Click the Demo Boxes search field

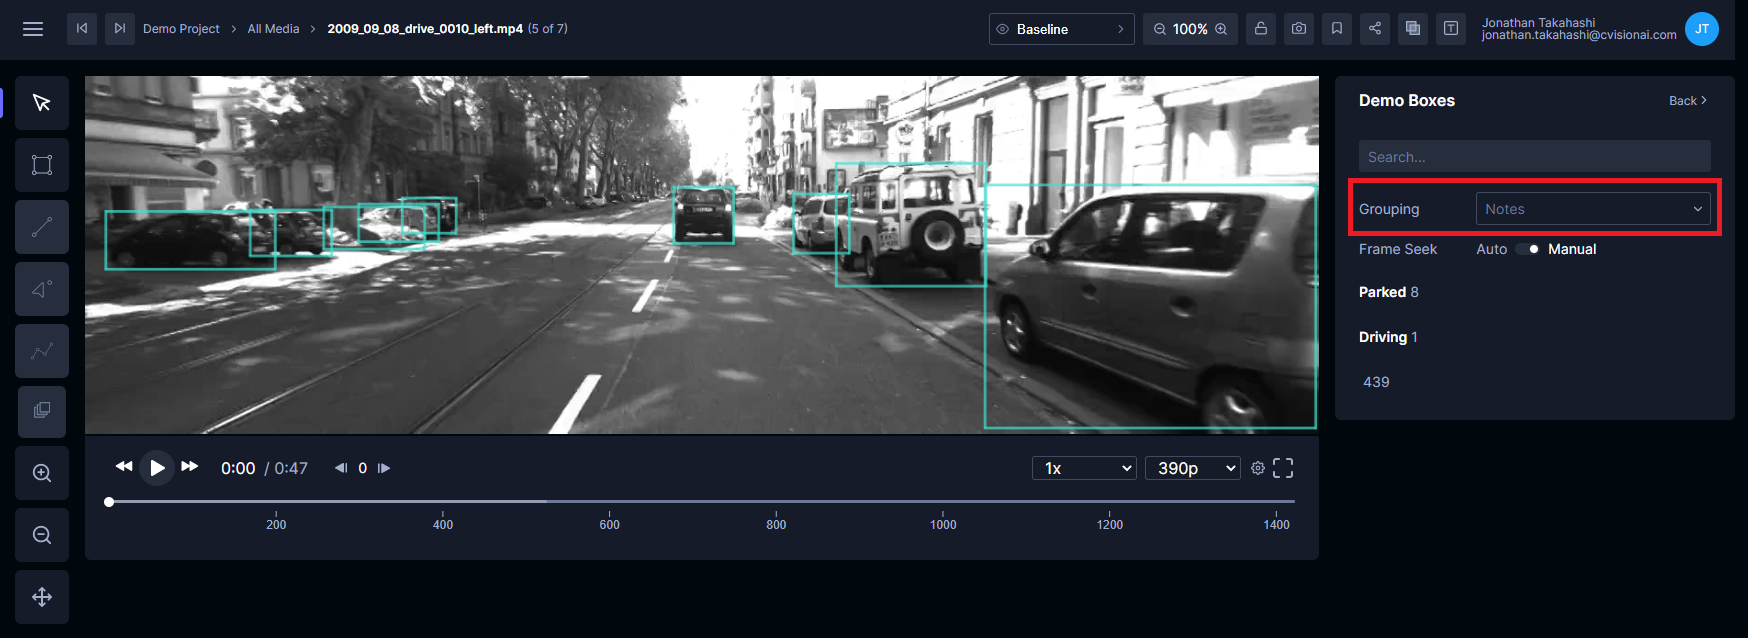(1534, 157)
